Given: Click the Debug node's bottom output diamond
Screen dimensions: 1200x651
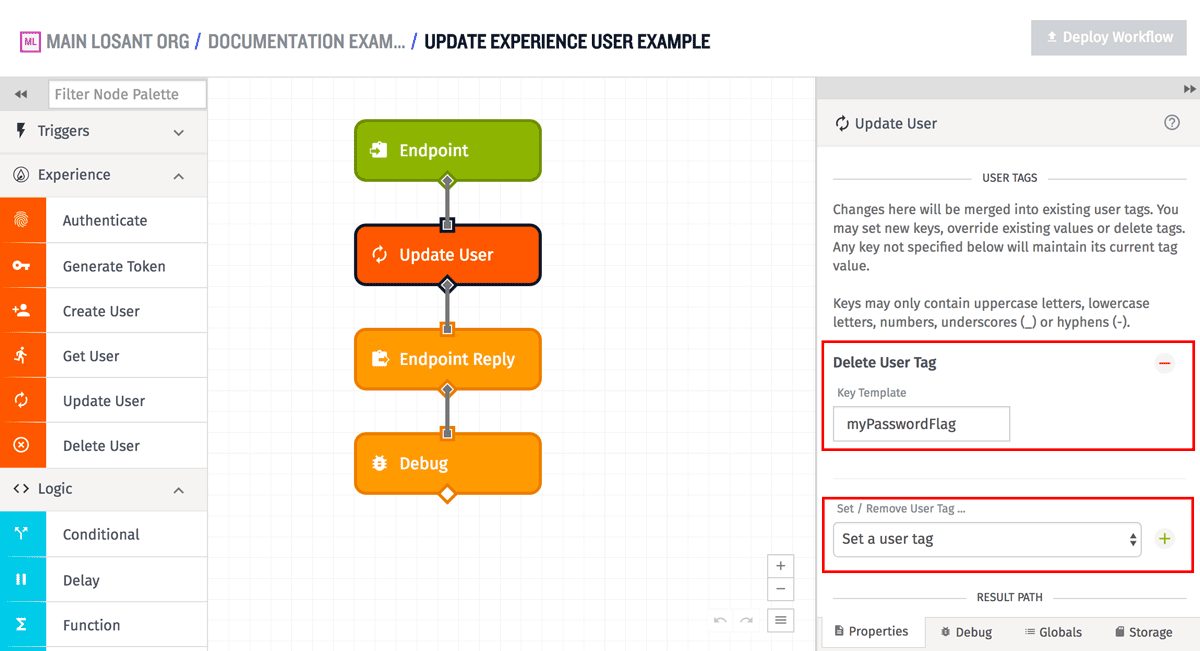Looking at the screenshot, I should (x=447, y=494).
